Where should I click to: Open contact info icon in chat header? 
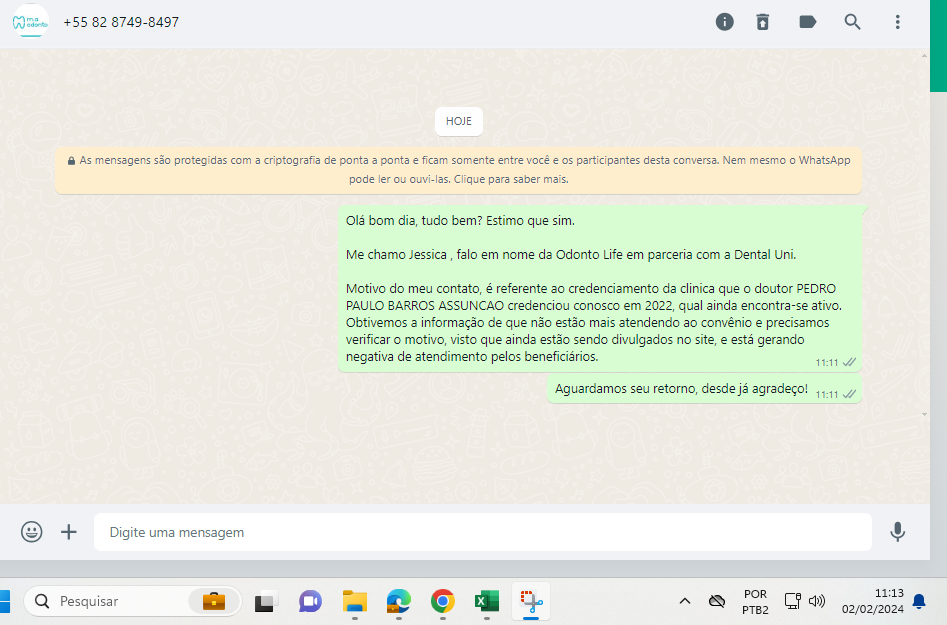[724, 22]
